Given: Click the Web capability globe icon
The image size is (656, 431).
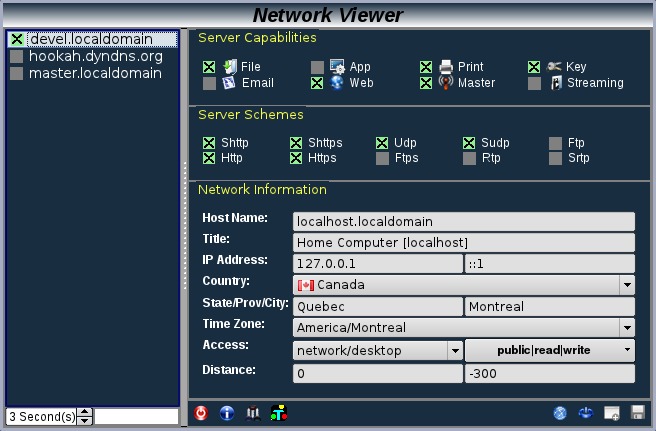Looking at the screenshot, I should coord(337,83).
